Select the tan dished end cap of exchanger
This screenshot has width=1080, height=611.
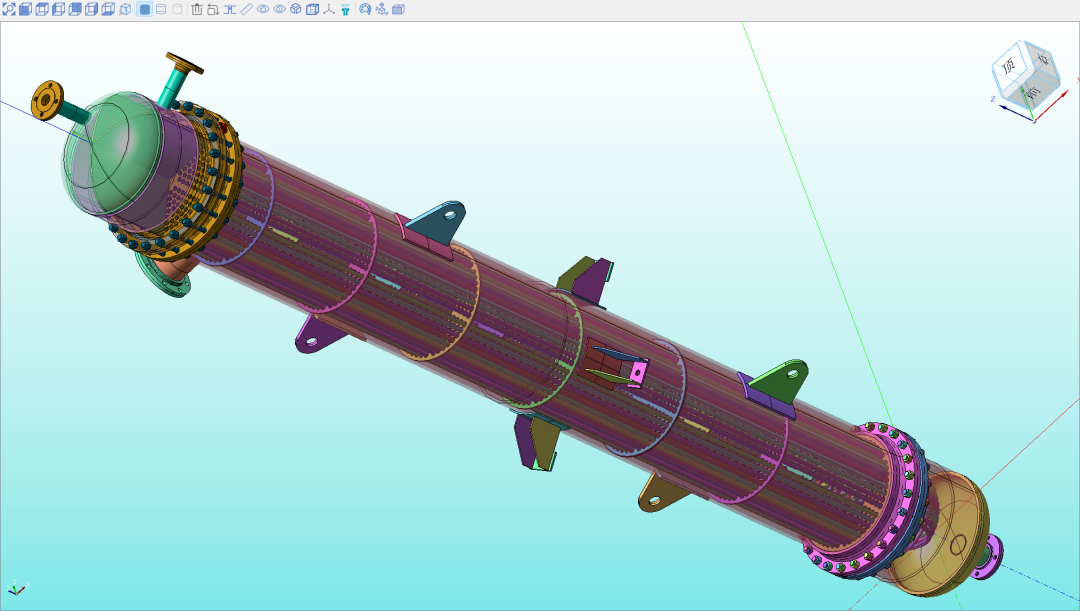(954, 534)
